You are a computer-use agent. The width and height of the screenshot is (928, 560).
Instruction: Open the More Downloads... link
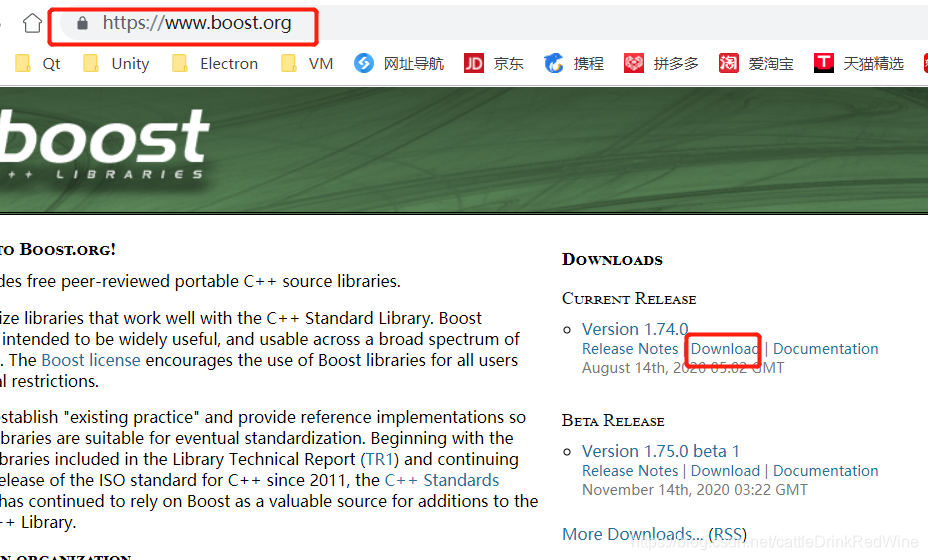point(633,534)
